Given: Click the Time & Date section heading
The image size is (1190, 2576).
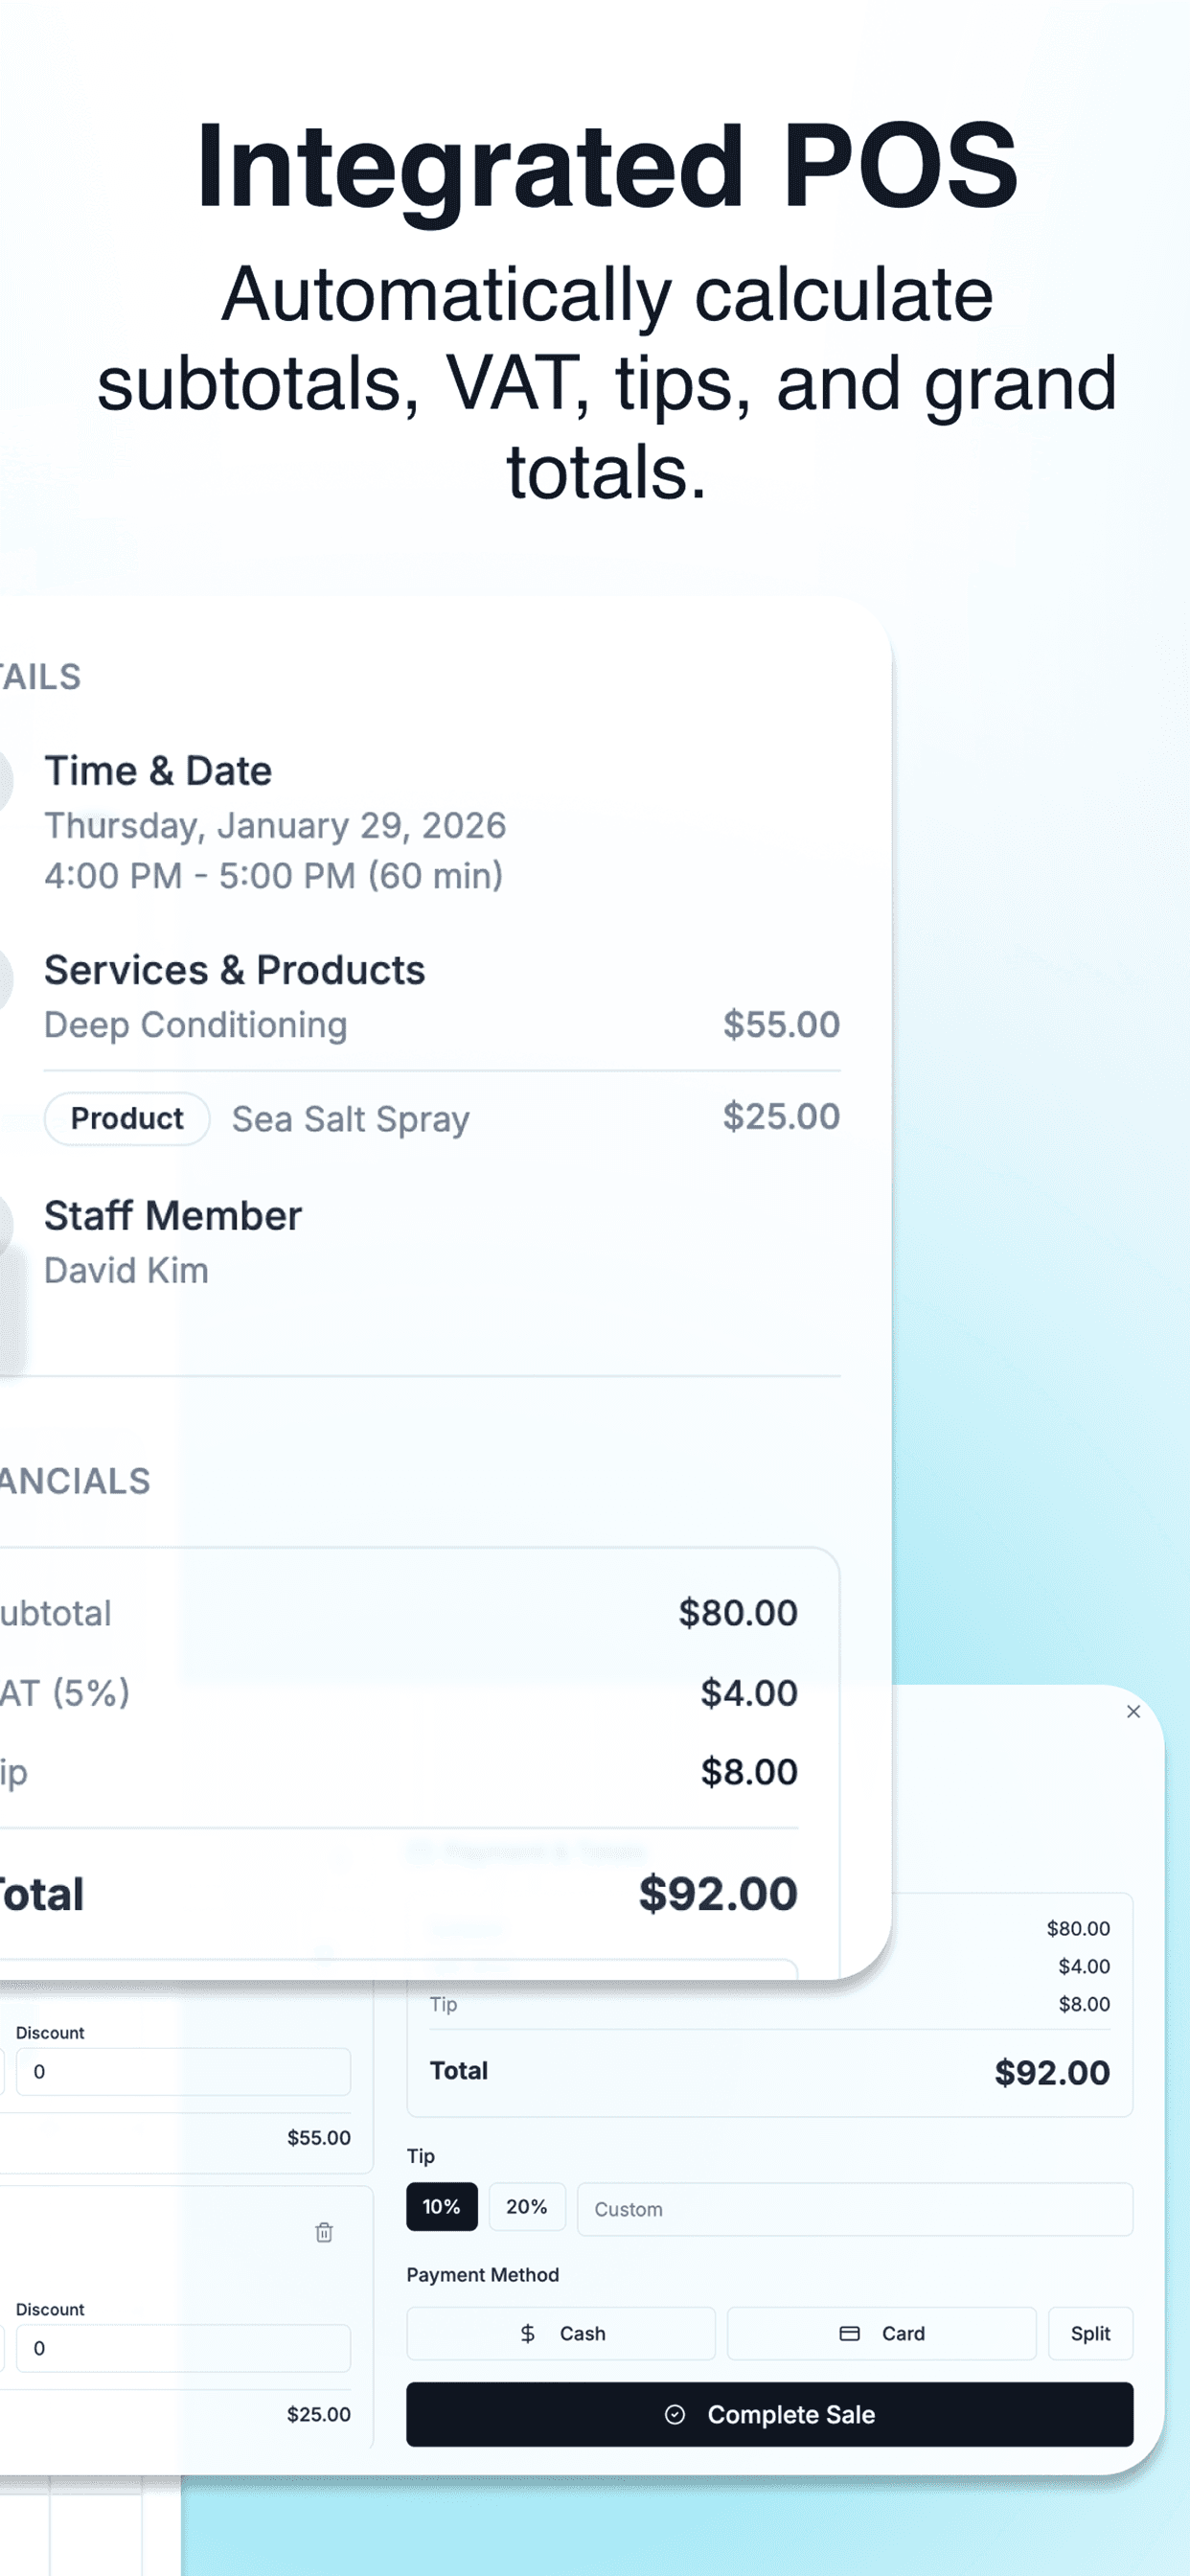Looking at the screenshot, I should 157,771.
